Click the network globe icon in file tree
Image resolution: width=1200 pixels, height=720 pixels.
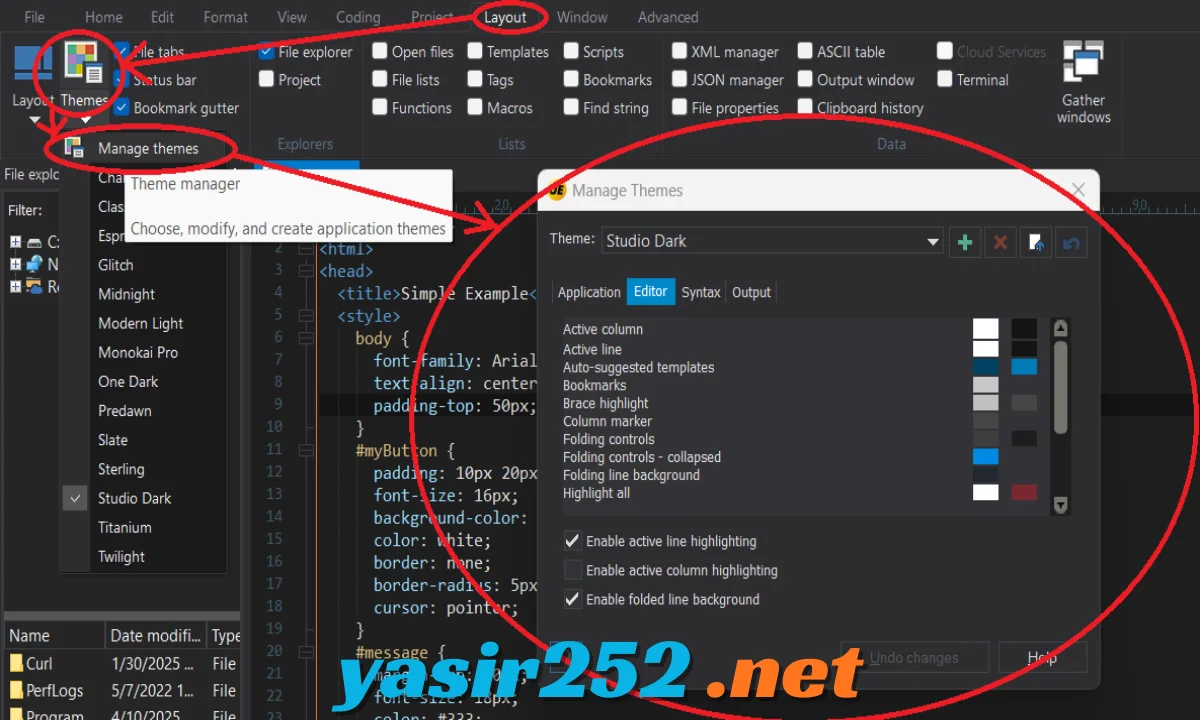[35, 264]
